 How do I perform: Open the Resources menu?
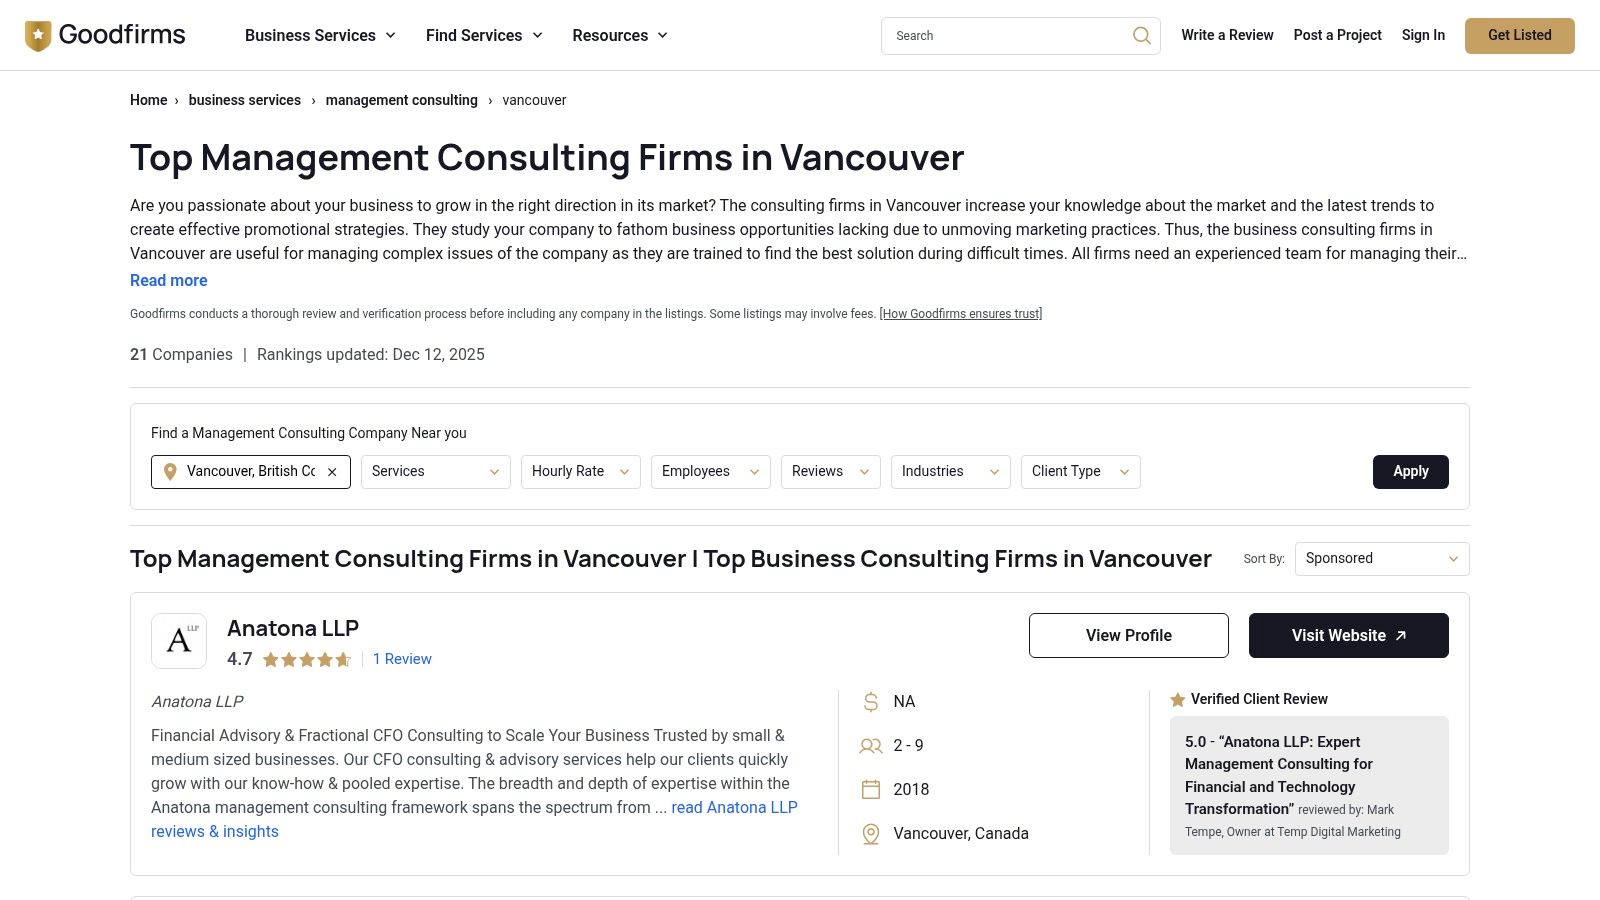[x=619, y=35]
